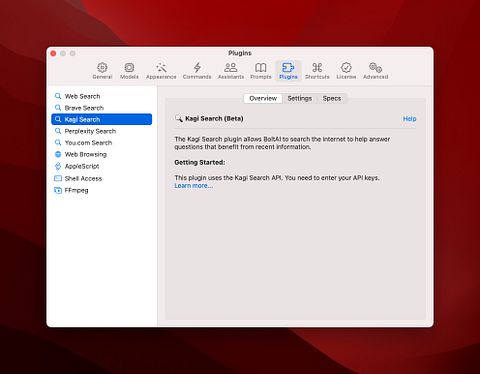Open the Models toolbar icon
The width and height of the screenshot is (480, 374).
pyautogui.click(x=129, y=71)
